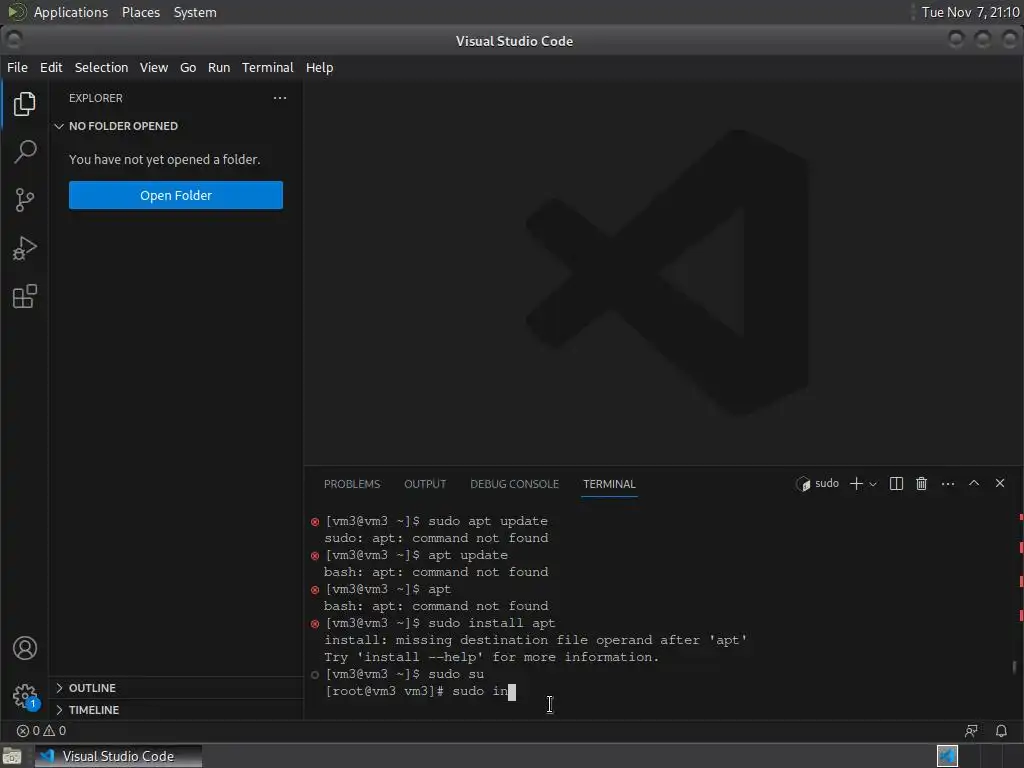The image size is (1024, 768).
Task: Select Visual Studio Code taskbar button
Action: (x=118, y=756)
